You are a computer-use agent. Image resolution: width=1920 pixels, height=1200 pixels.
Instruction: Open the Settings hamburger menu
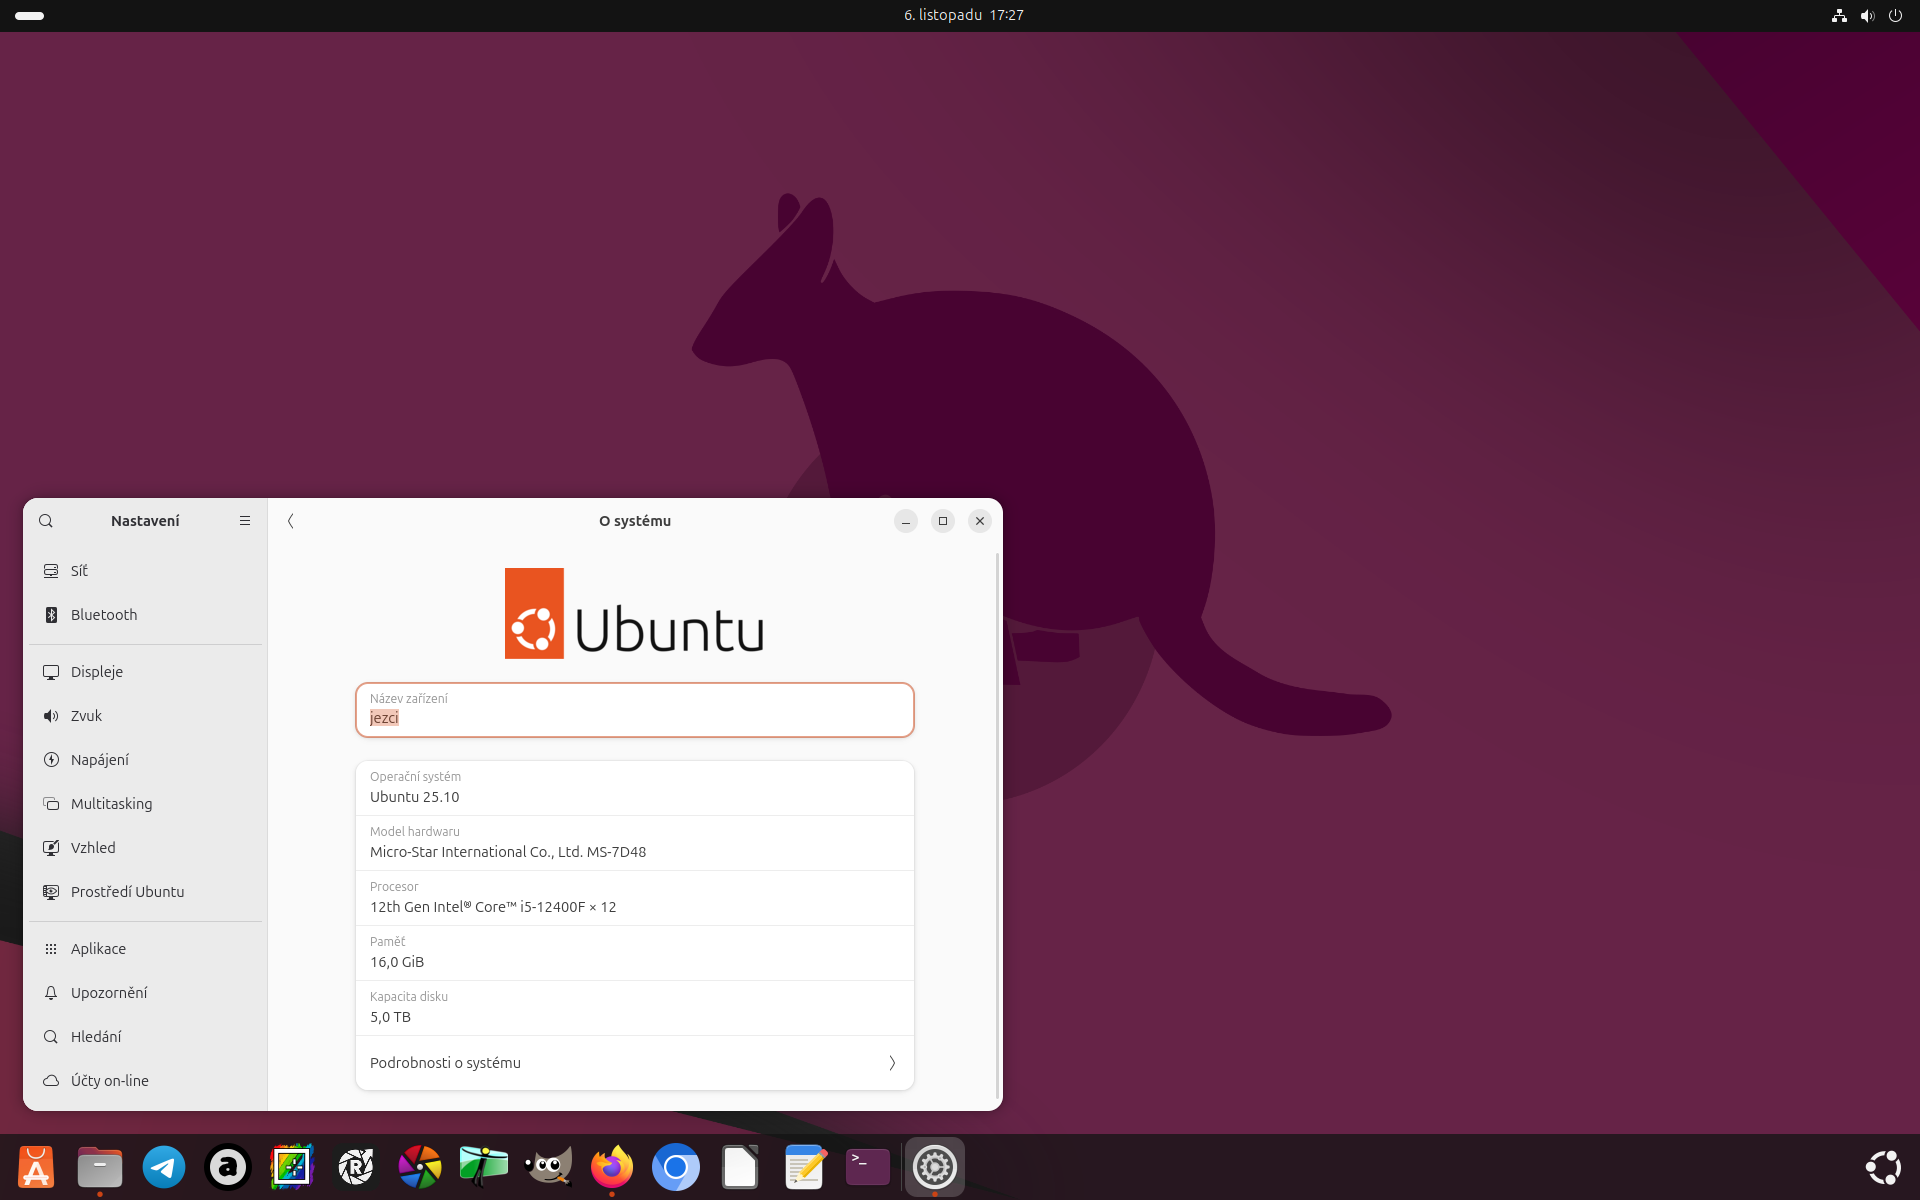245,521
